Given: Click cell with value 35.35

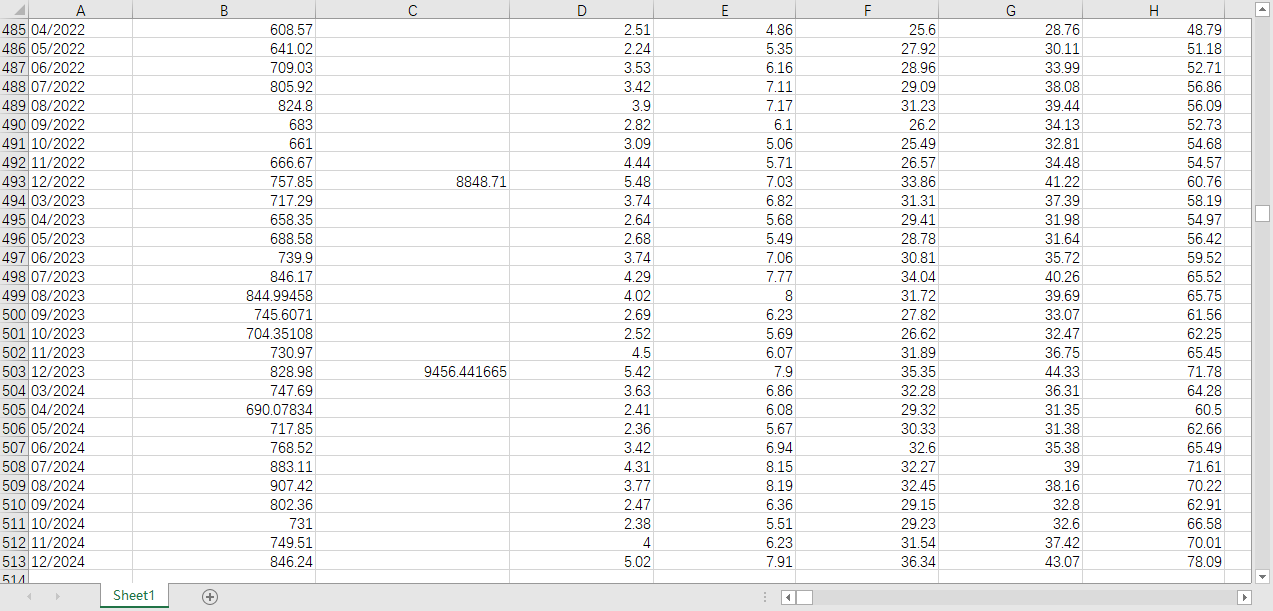Looking at the screenshot, I should pos(867,372).
